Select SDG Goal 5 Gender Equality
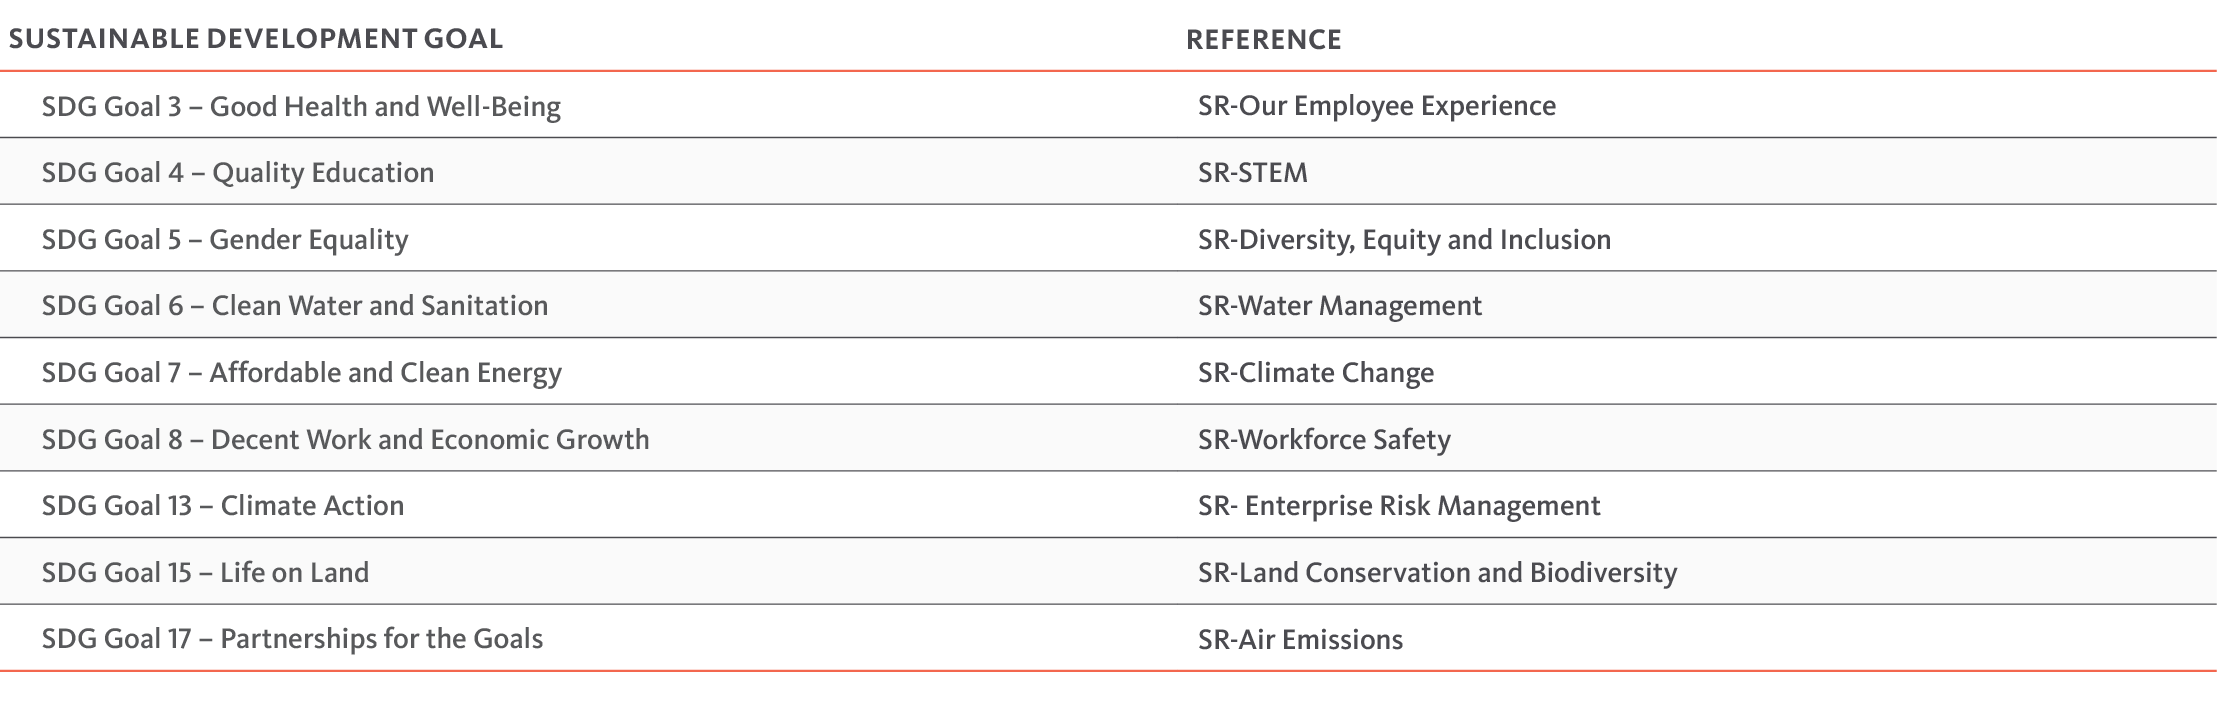This screenshot has height=717, width=2217. 225,240
